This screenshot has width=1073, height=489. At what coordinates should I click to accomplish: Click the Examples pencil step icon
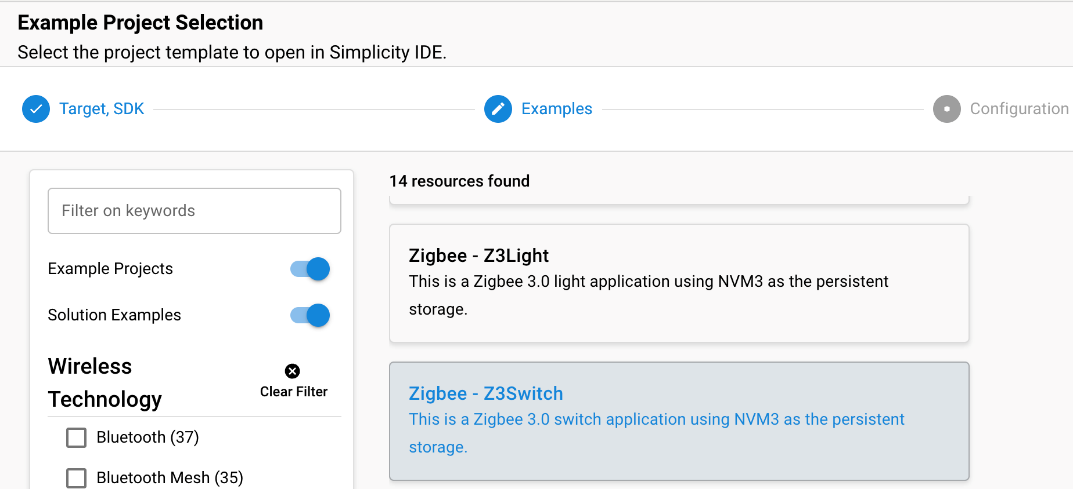(498, 109)
